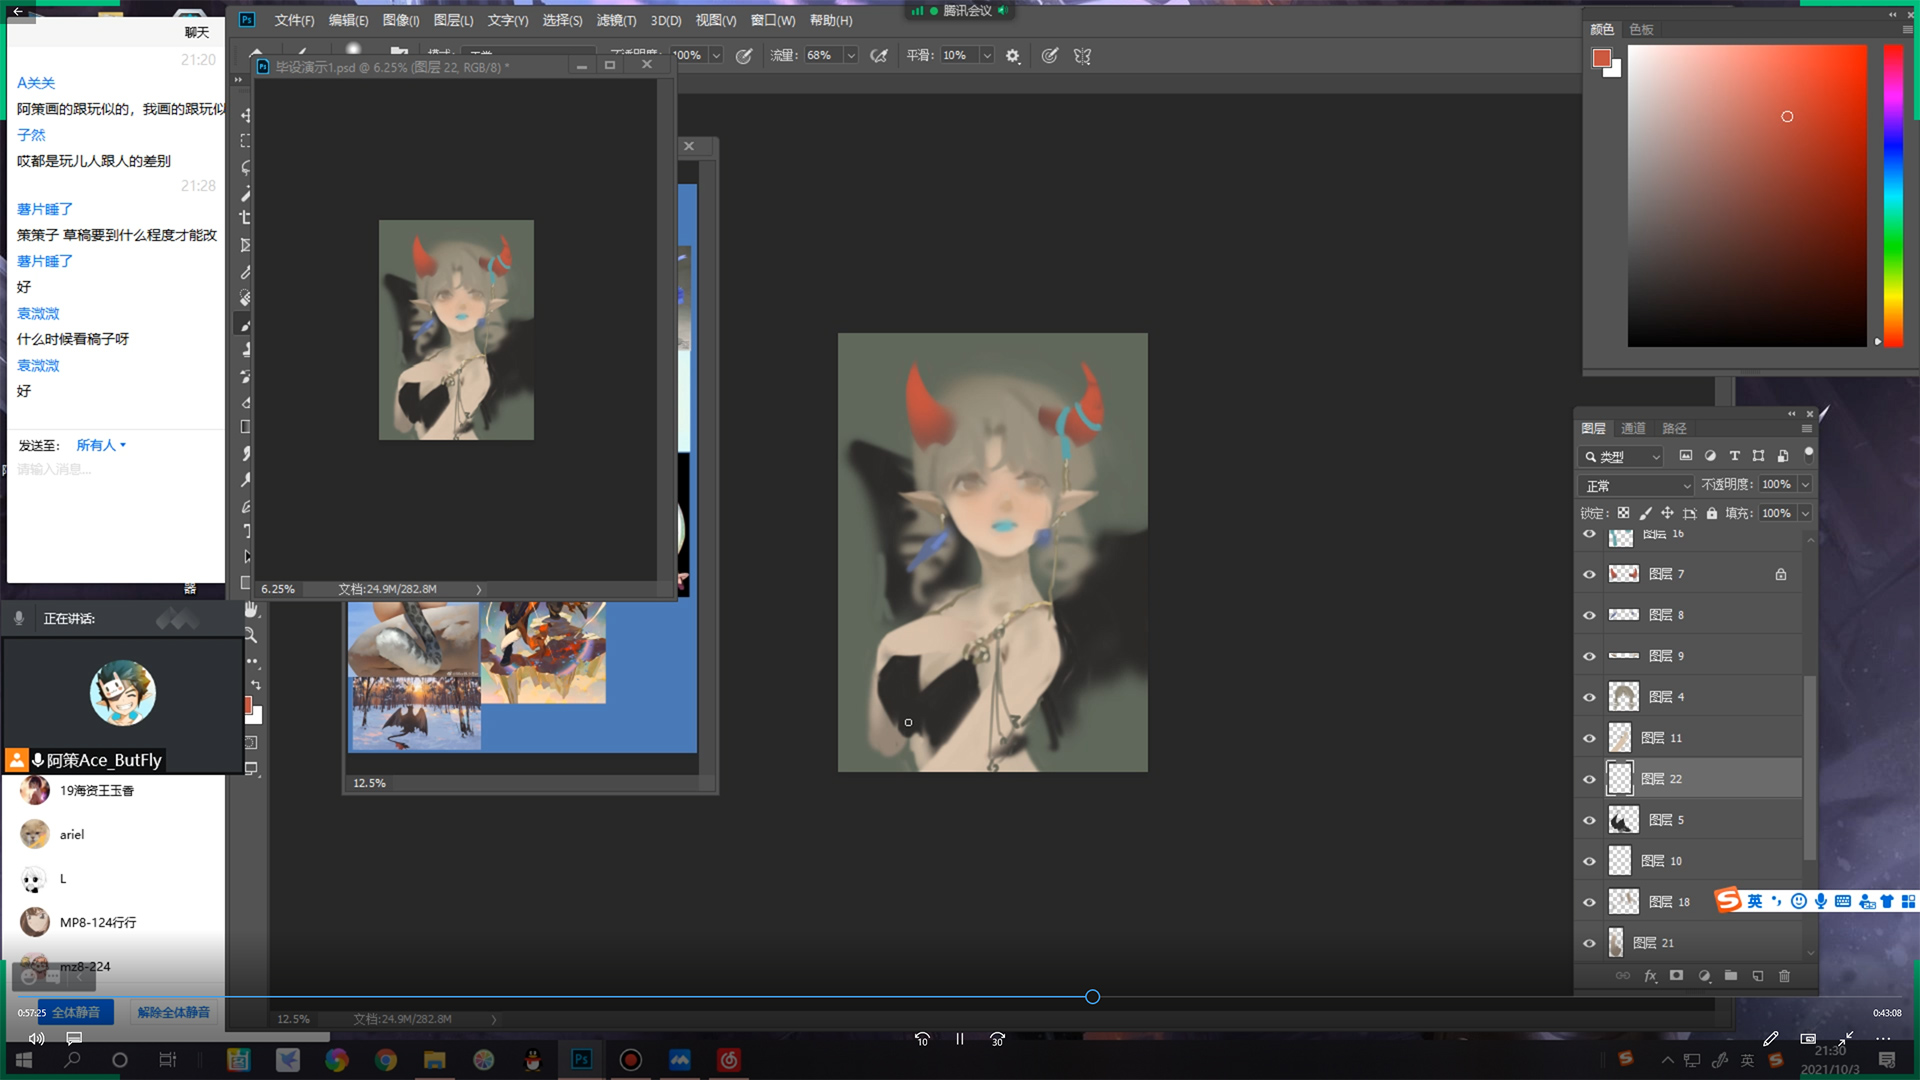Image resolution: width=1920 pixels, height=1080 pixels.
Task: Enable airbrush-style build-up icon
Action: 879,56
